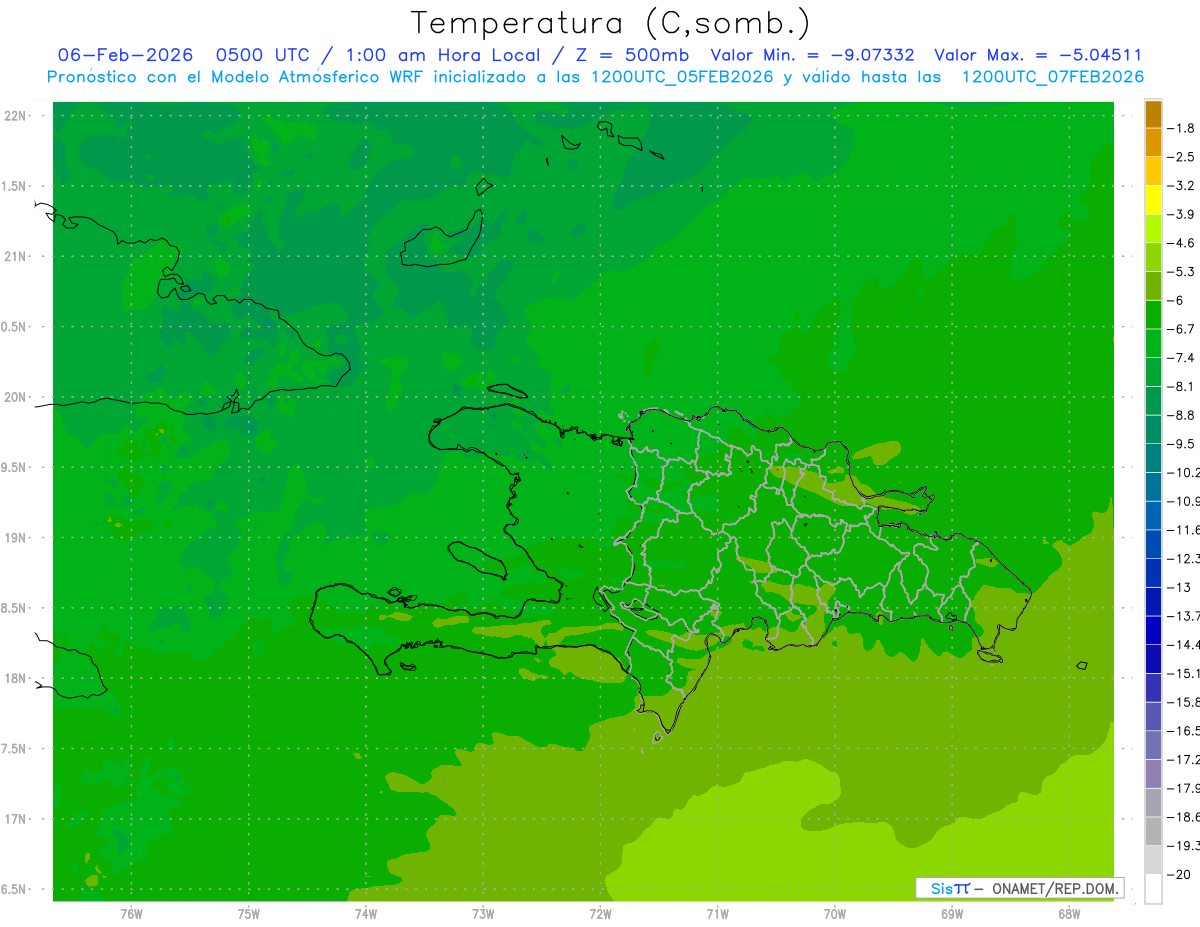Click the teal swatch between -9.5 and -10.2

click(1153, 458)
